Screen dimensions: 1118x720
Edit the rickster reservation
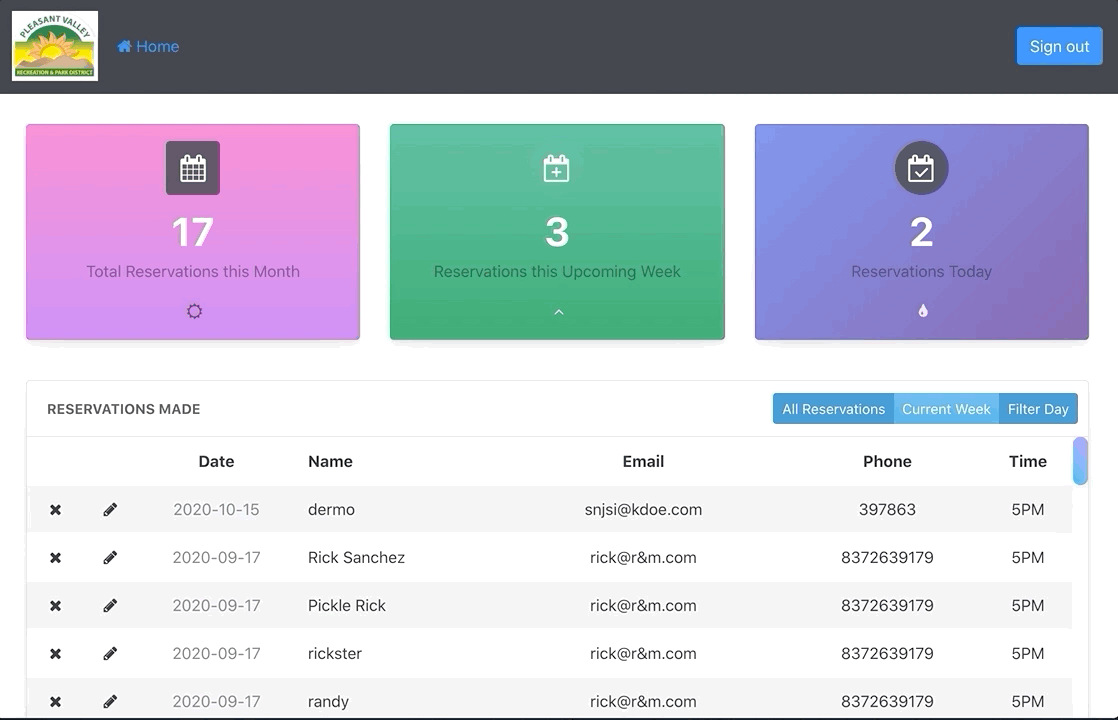click(110, 654)
